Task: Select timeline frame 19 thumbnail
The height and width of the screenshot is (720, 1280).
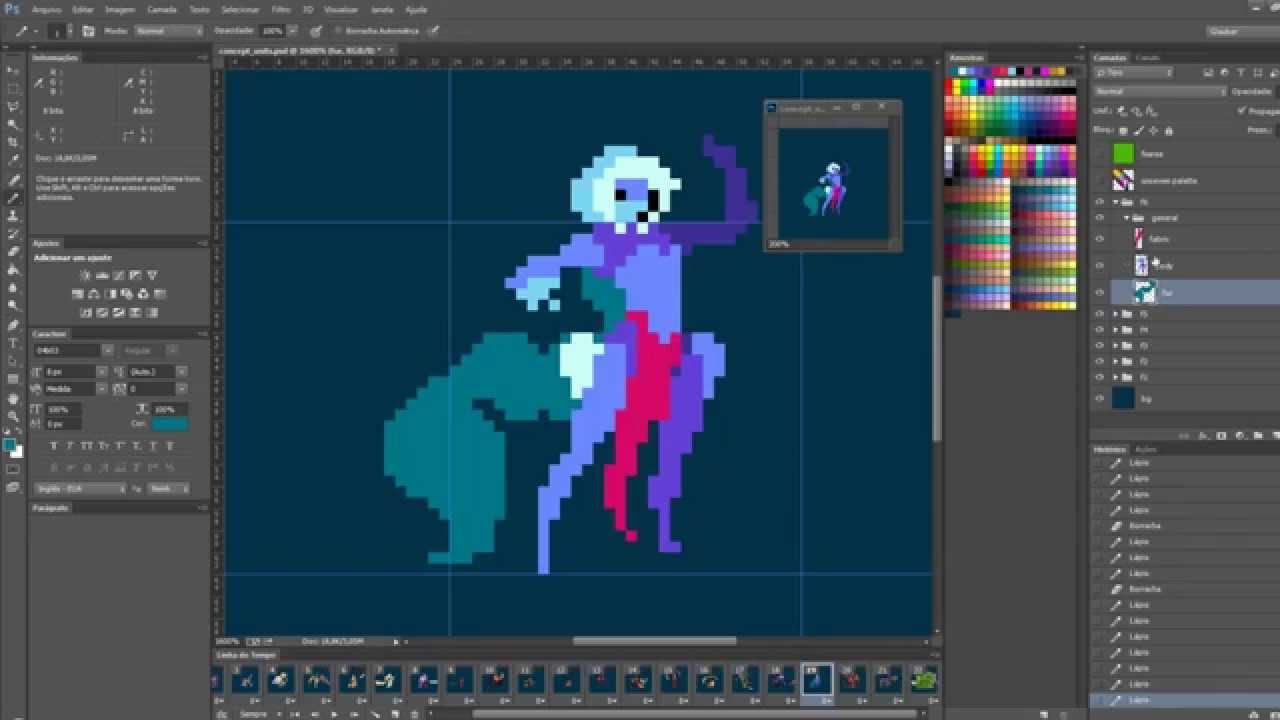Action: [817, 680]
